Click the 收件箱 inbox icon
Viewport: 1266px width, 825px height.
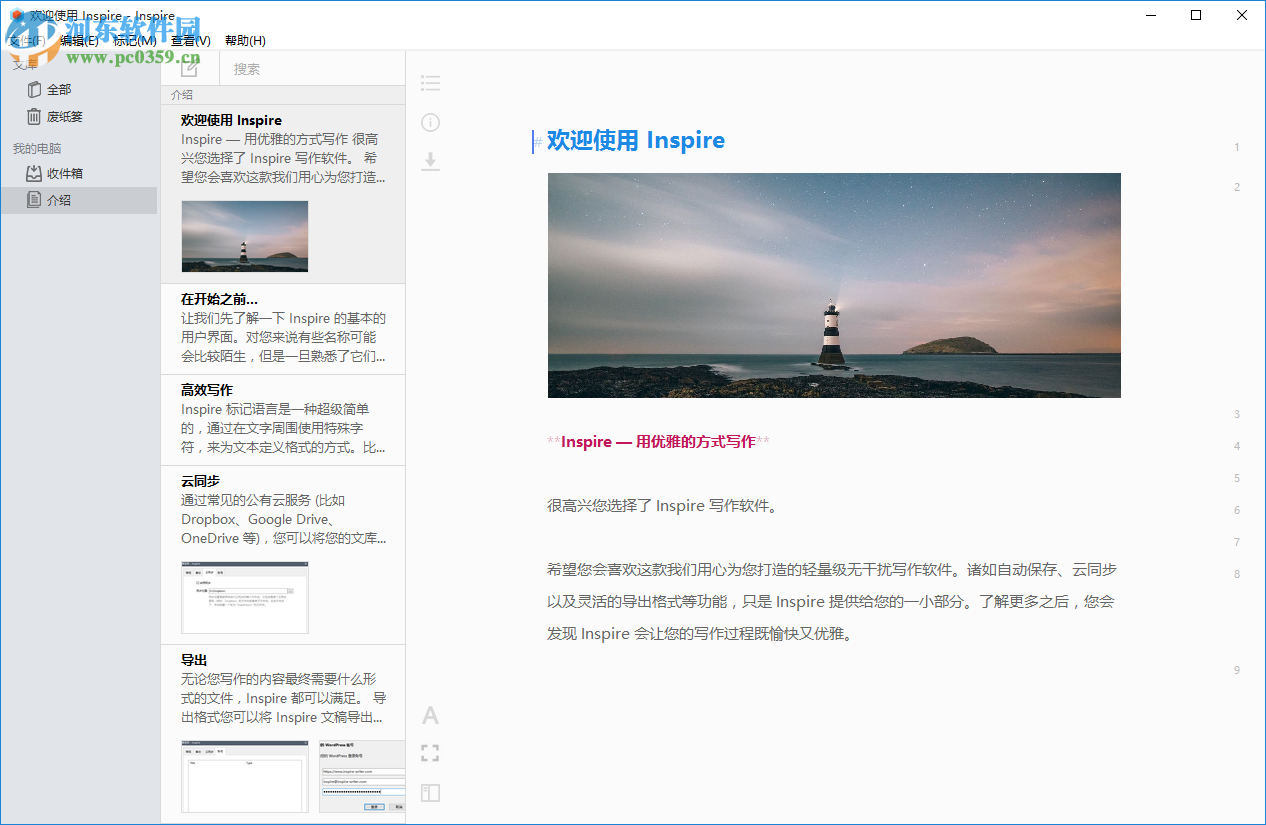tap(35, 173)
